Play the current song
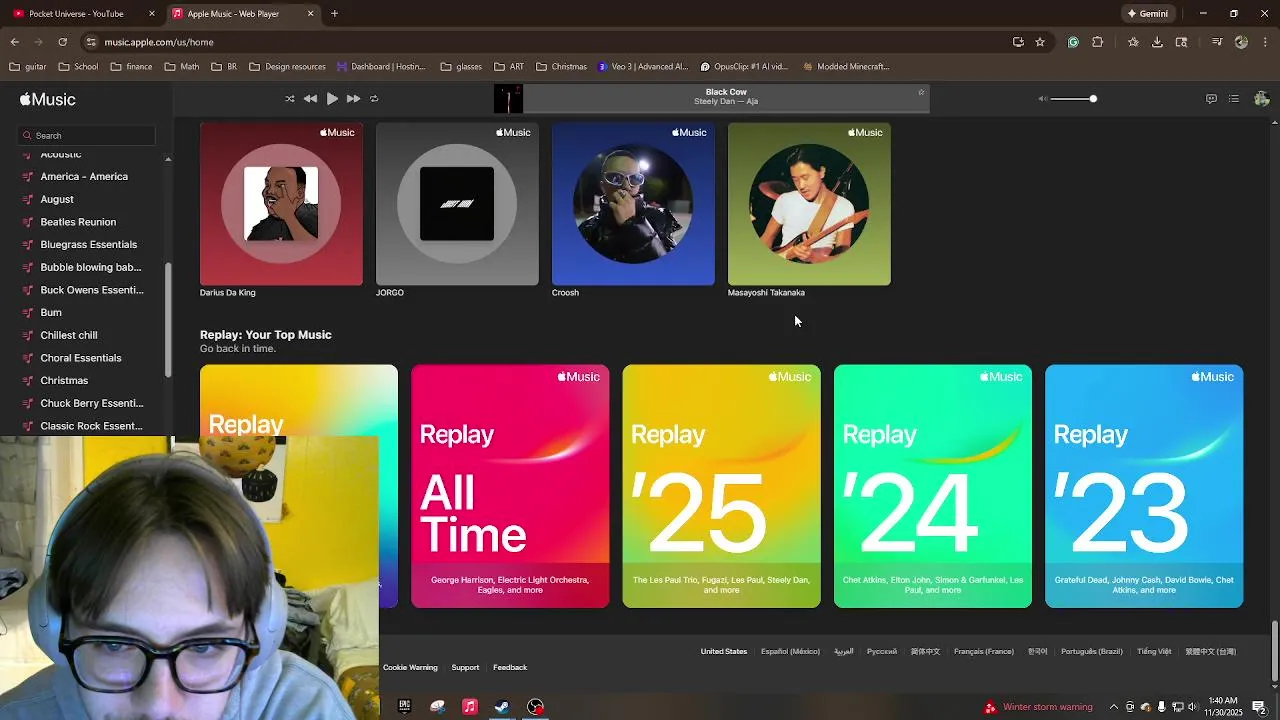 tap(332, 99)
